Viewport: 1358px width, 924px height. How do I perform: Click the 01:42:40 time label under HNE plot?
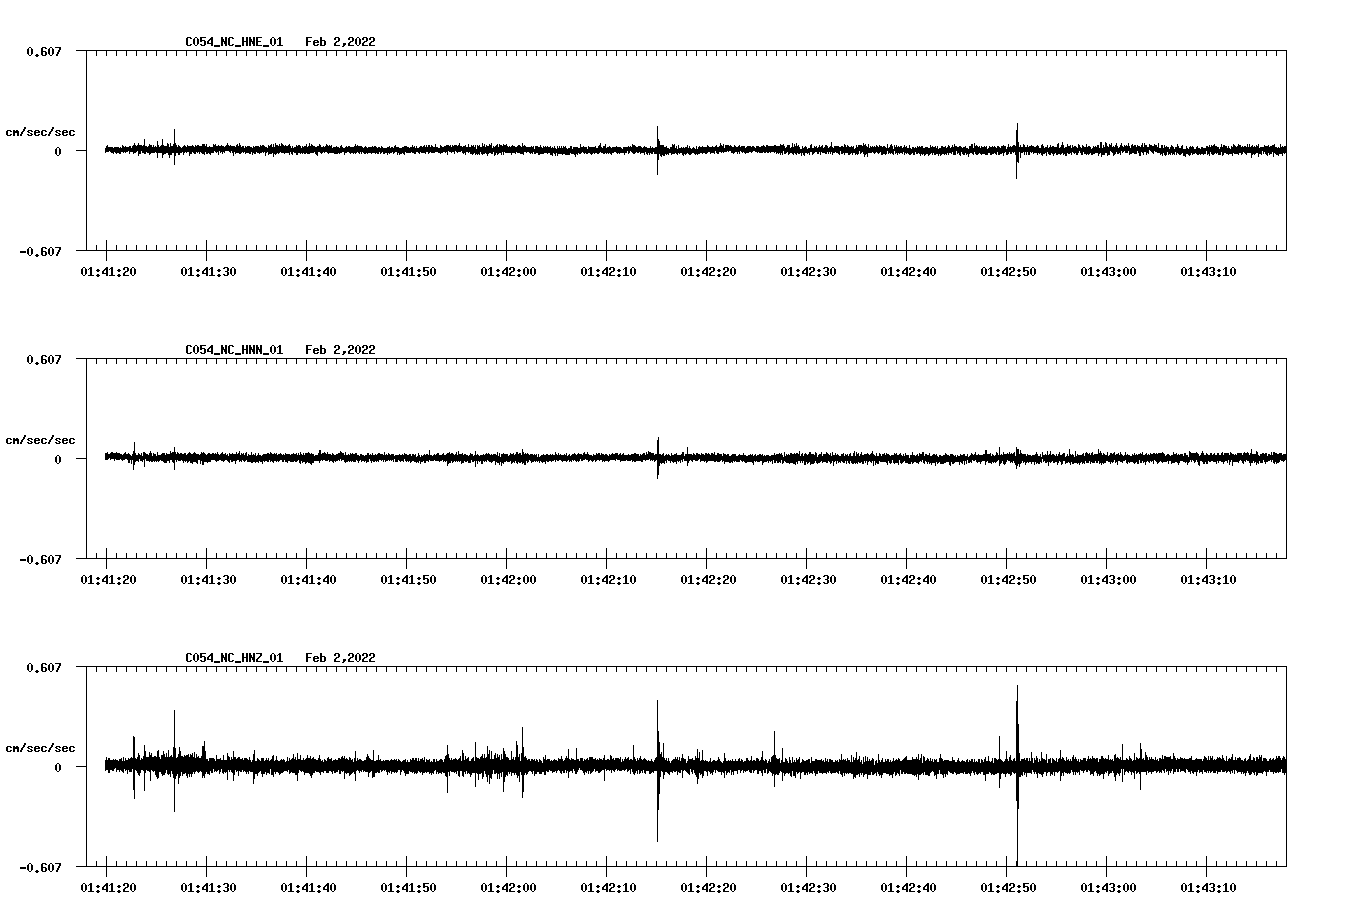tap(908, 272)
